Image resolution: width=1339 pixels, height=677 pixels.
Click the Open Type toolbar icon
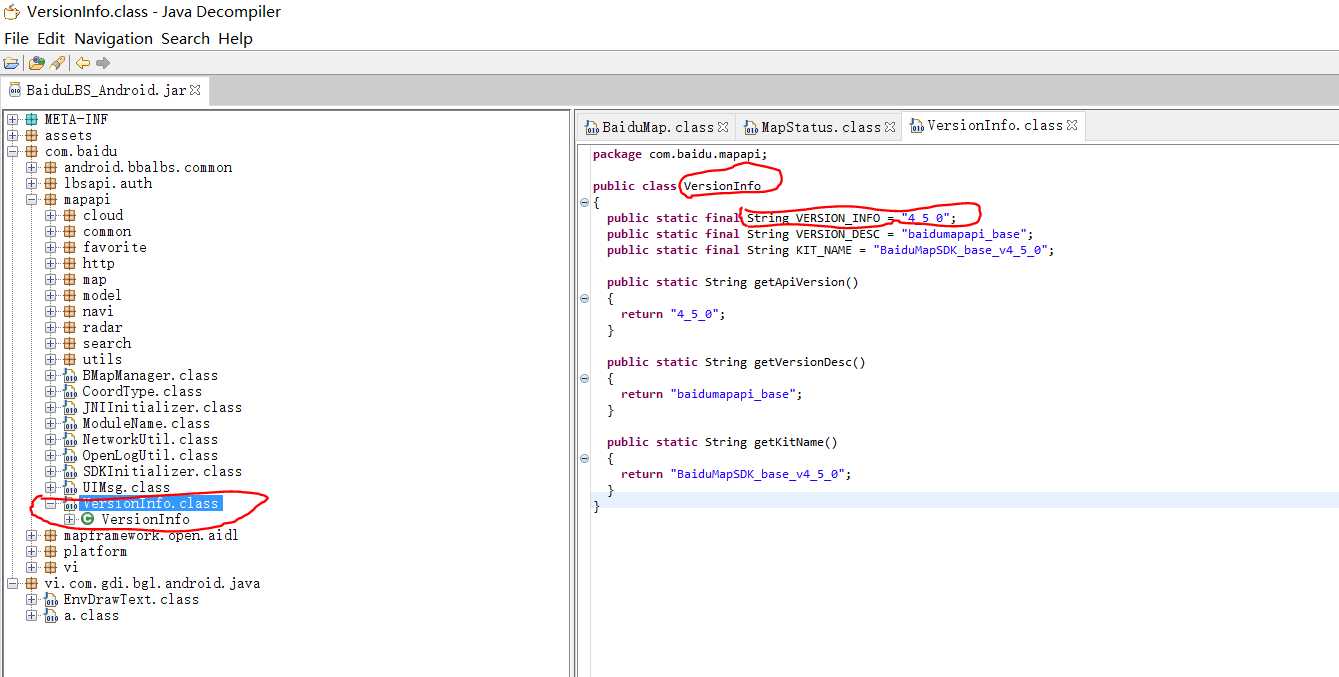36,63
